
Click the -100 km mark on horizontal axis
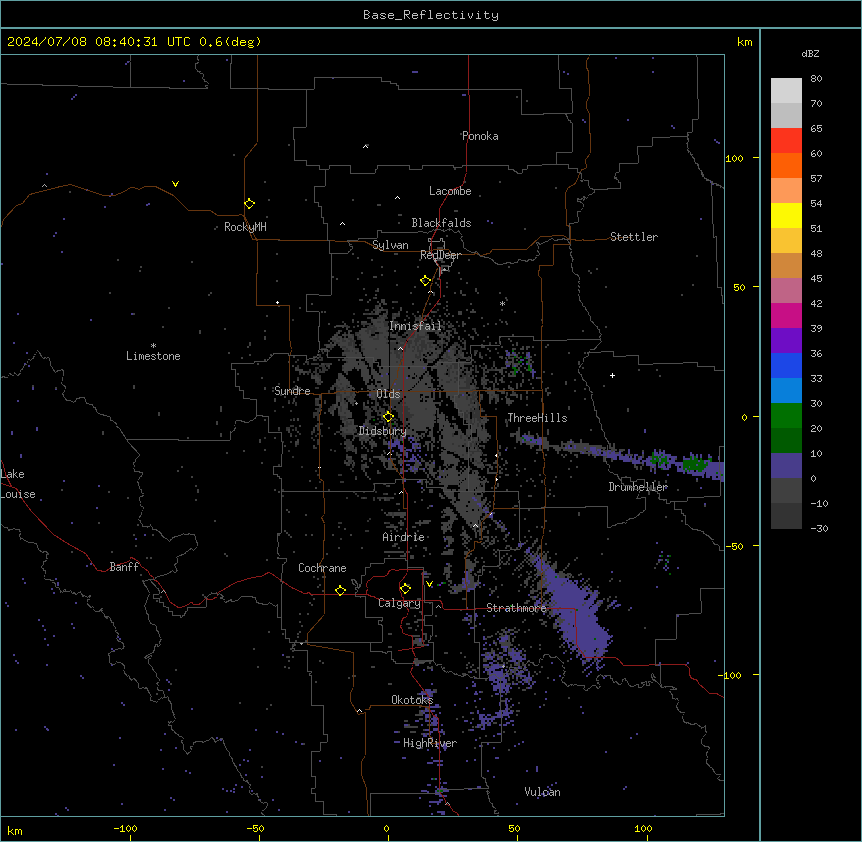pyautogui.click(x=125, y=828)
